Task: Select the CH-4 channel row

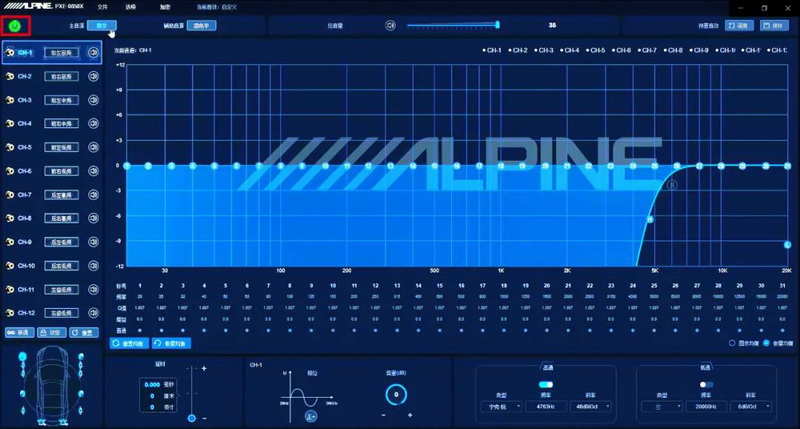Action: pyautogui.click(x=52, y=123)
